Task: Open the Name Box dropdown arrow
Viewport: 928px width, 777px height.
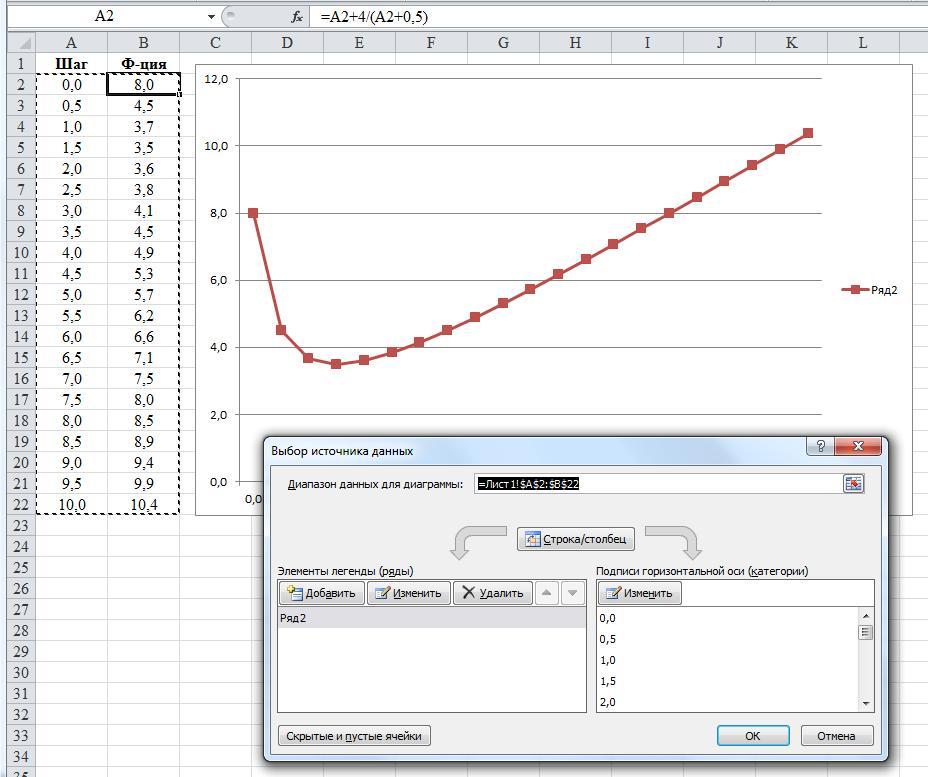Action: click(x=211, y=17)
